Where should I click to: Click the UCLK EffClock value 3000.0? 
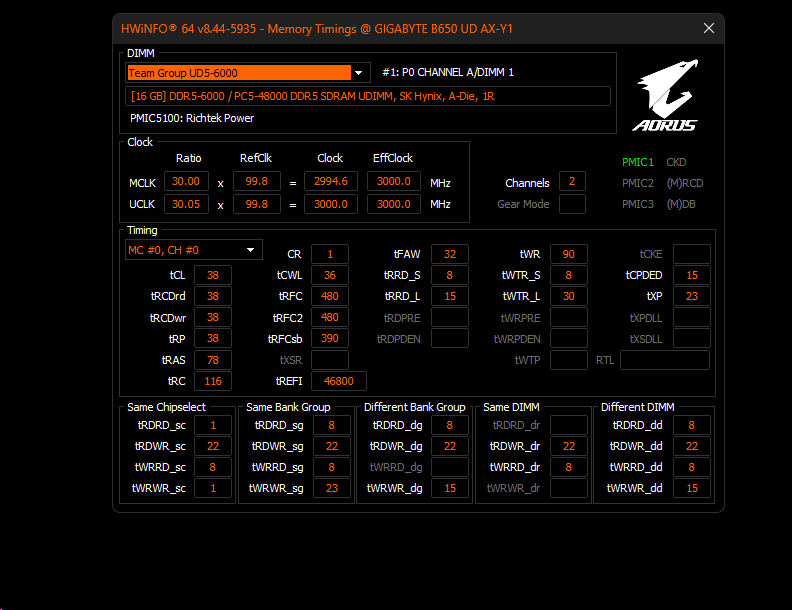(394, 204)
